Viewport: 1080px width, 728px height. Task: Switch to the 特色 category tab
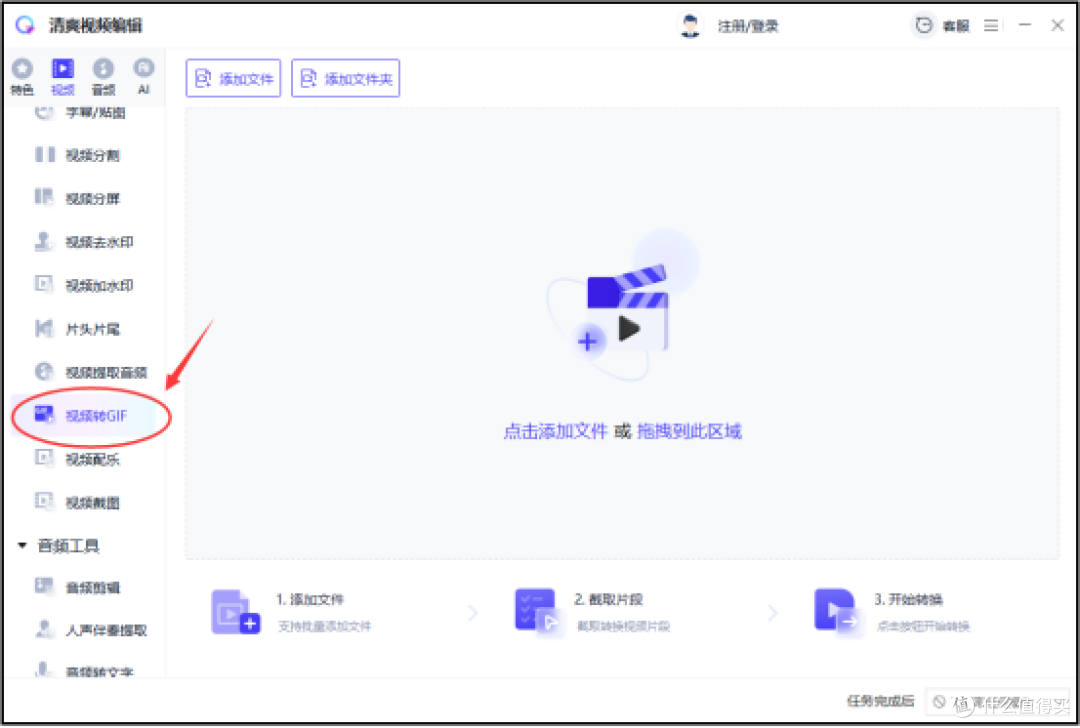click(22, 76)
